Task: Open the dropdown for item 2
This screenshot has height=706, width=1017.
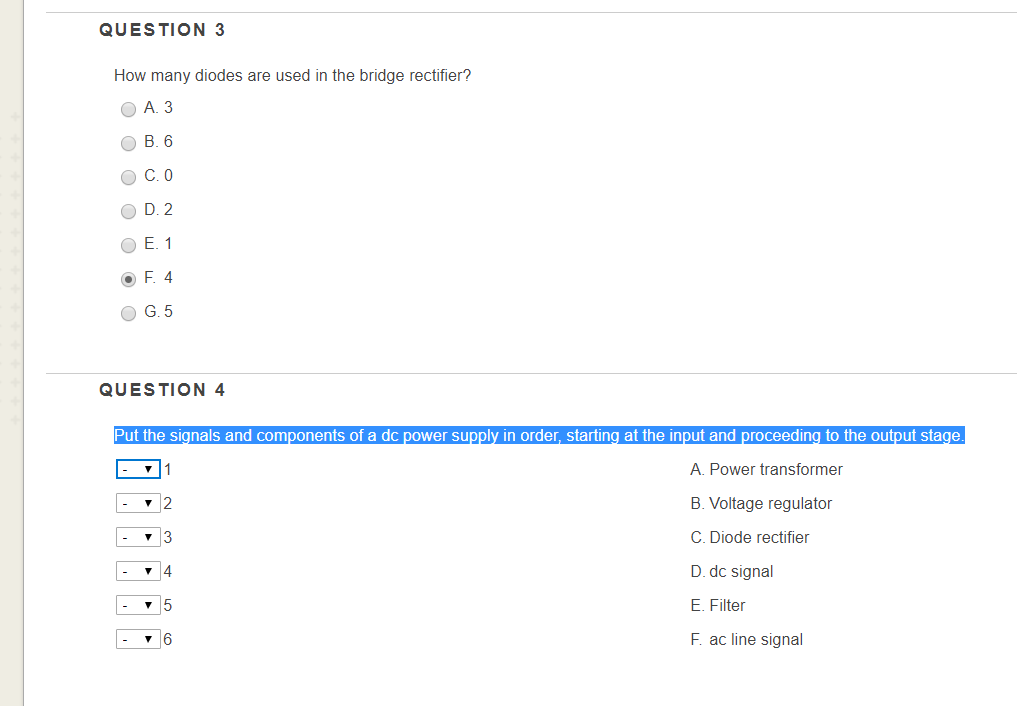Action: point(138,503)
